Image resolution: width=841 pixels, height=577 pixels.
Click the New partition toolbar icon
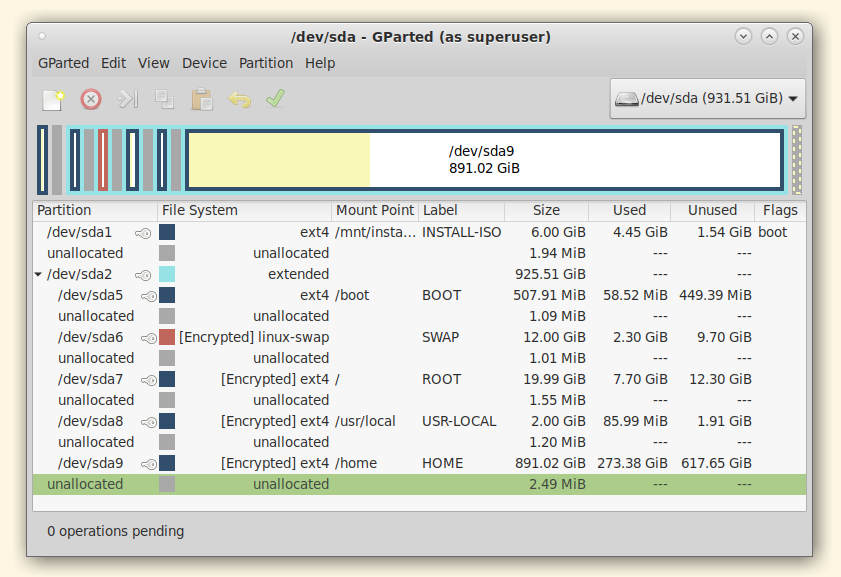point(53,100)
